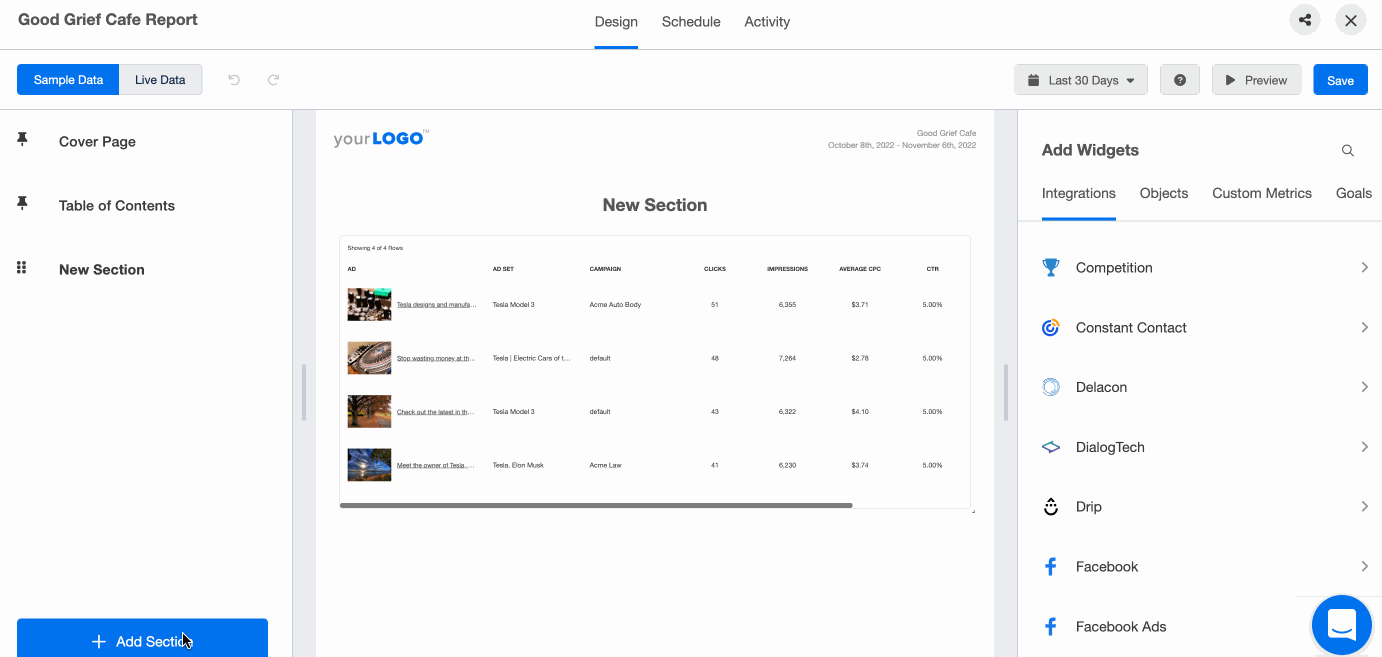This screenshot has height=657, width=1382.
Task: Click the share icon in header
Action: 1304,20
